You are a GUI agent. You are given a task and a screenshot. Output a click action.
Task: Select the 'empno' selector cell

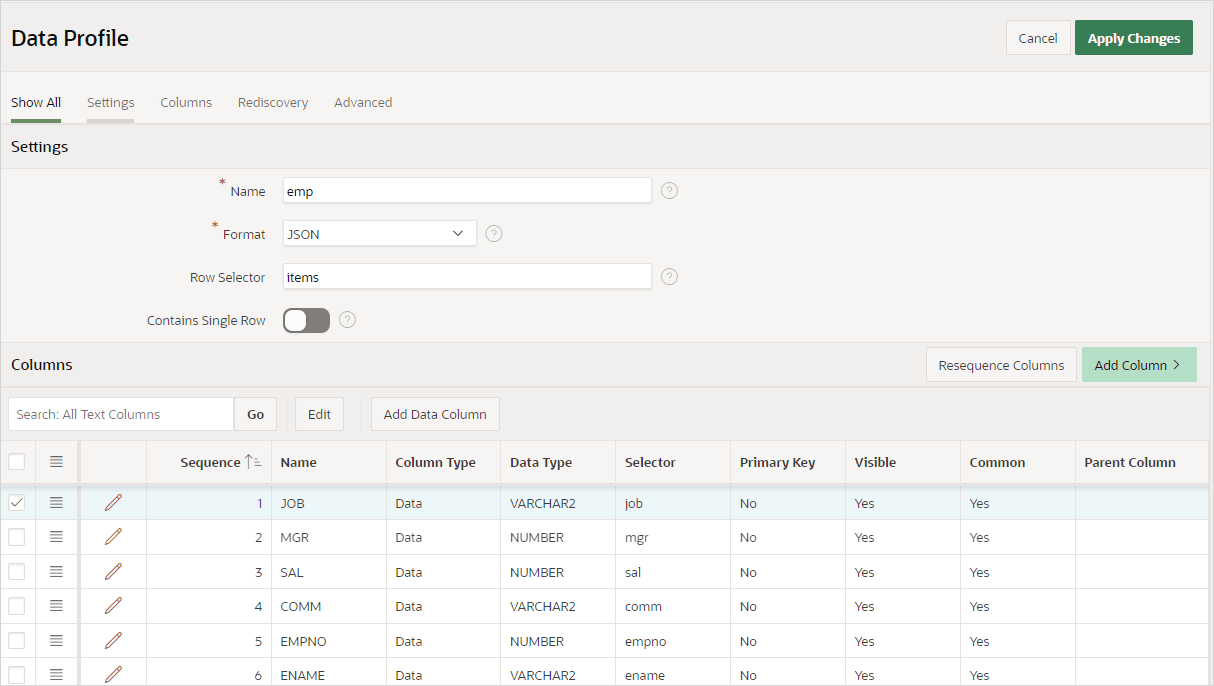click(x=673, y=641)
